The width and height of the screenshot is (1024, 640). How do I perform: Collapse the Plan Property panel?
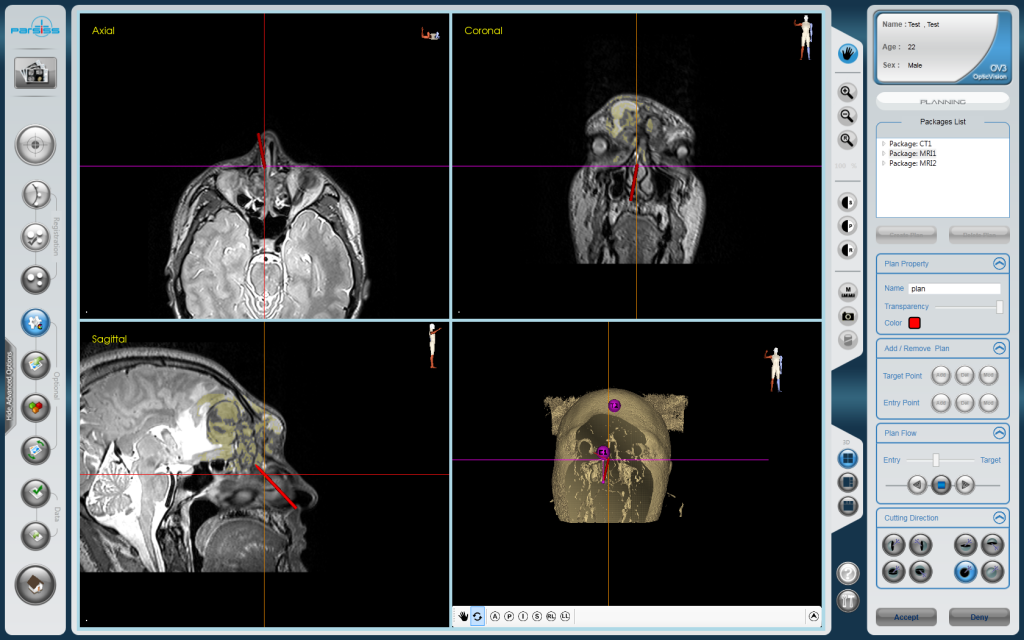998,264
